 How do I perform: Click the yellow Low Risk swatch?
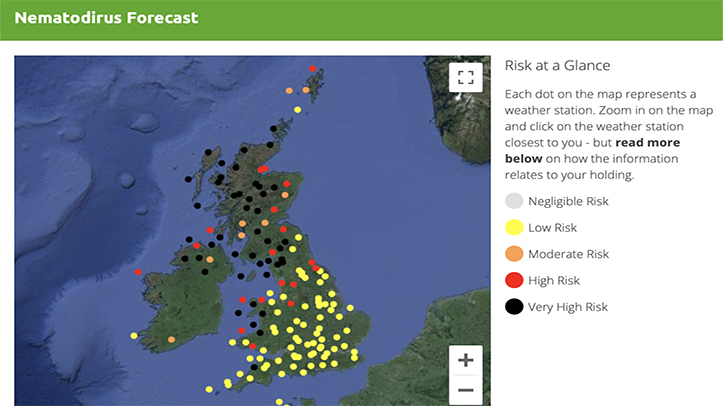[x=514, y=227]
